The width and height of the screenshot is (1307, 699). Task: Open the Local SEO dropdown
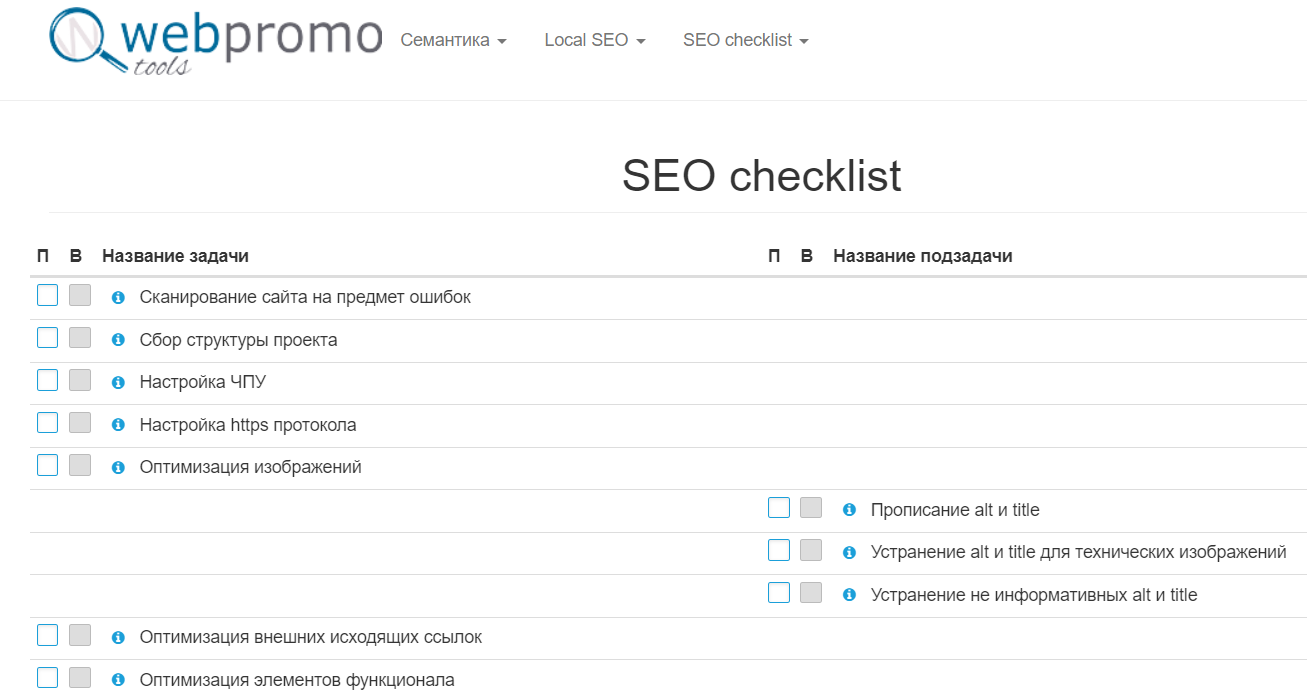(594, 40)
